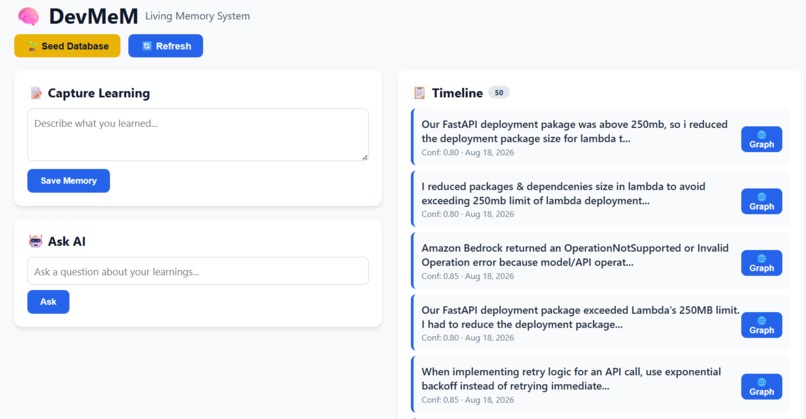
Task: Click the DevMeM title heading
Action: [x=94, y=16]
